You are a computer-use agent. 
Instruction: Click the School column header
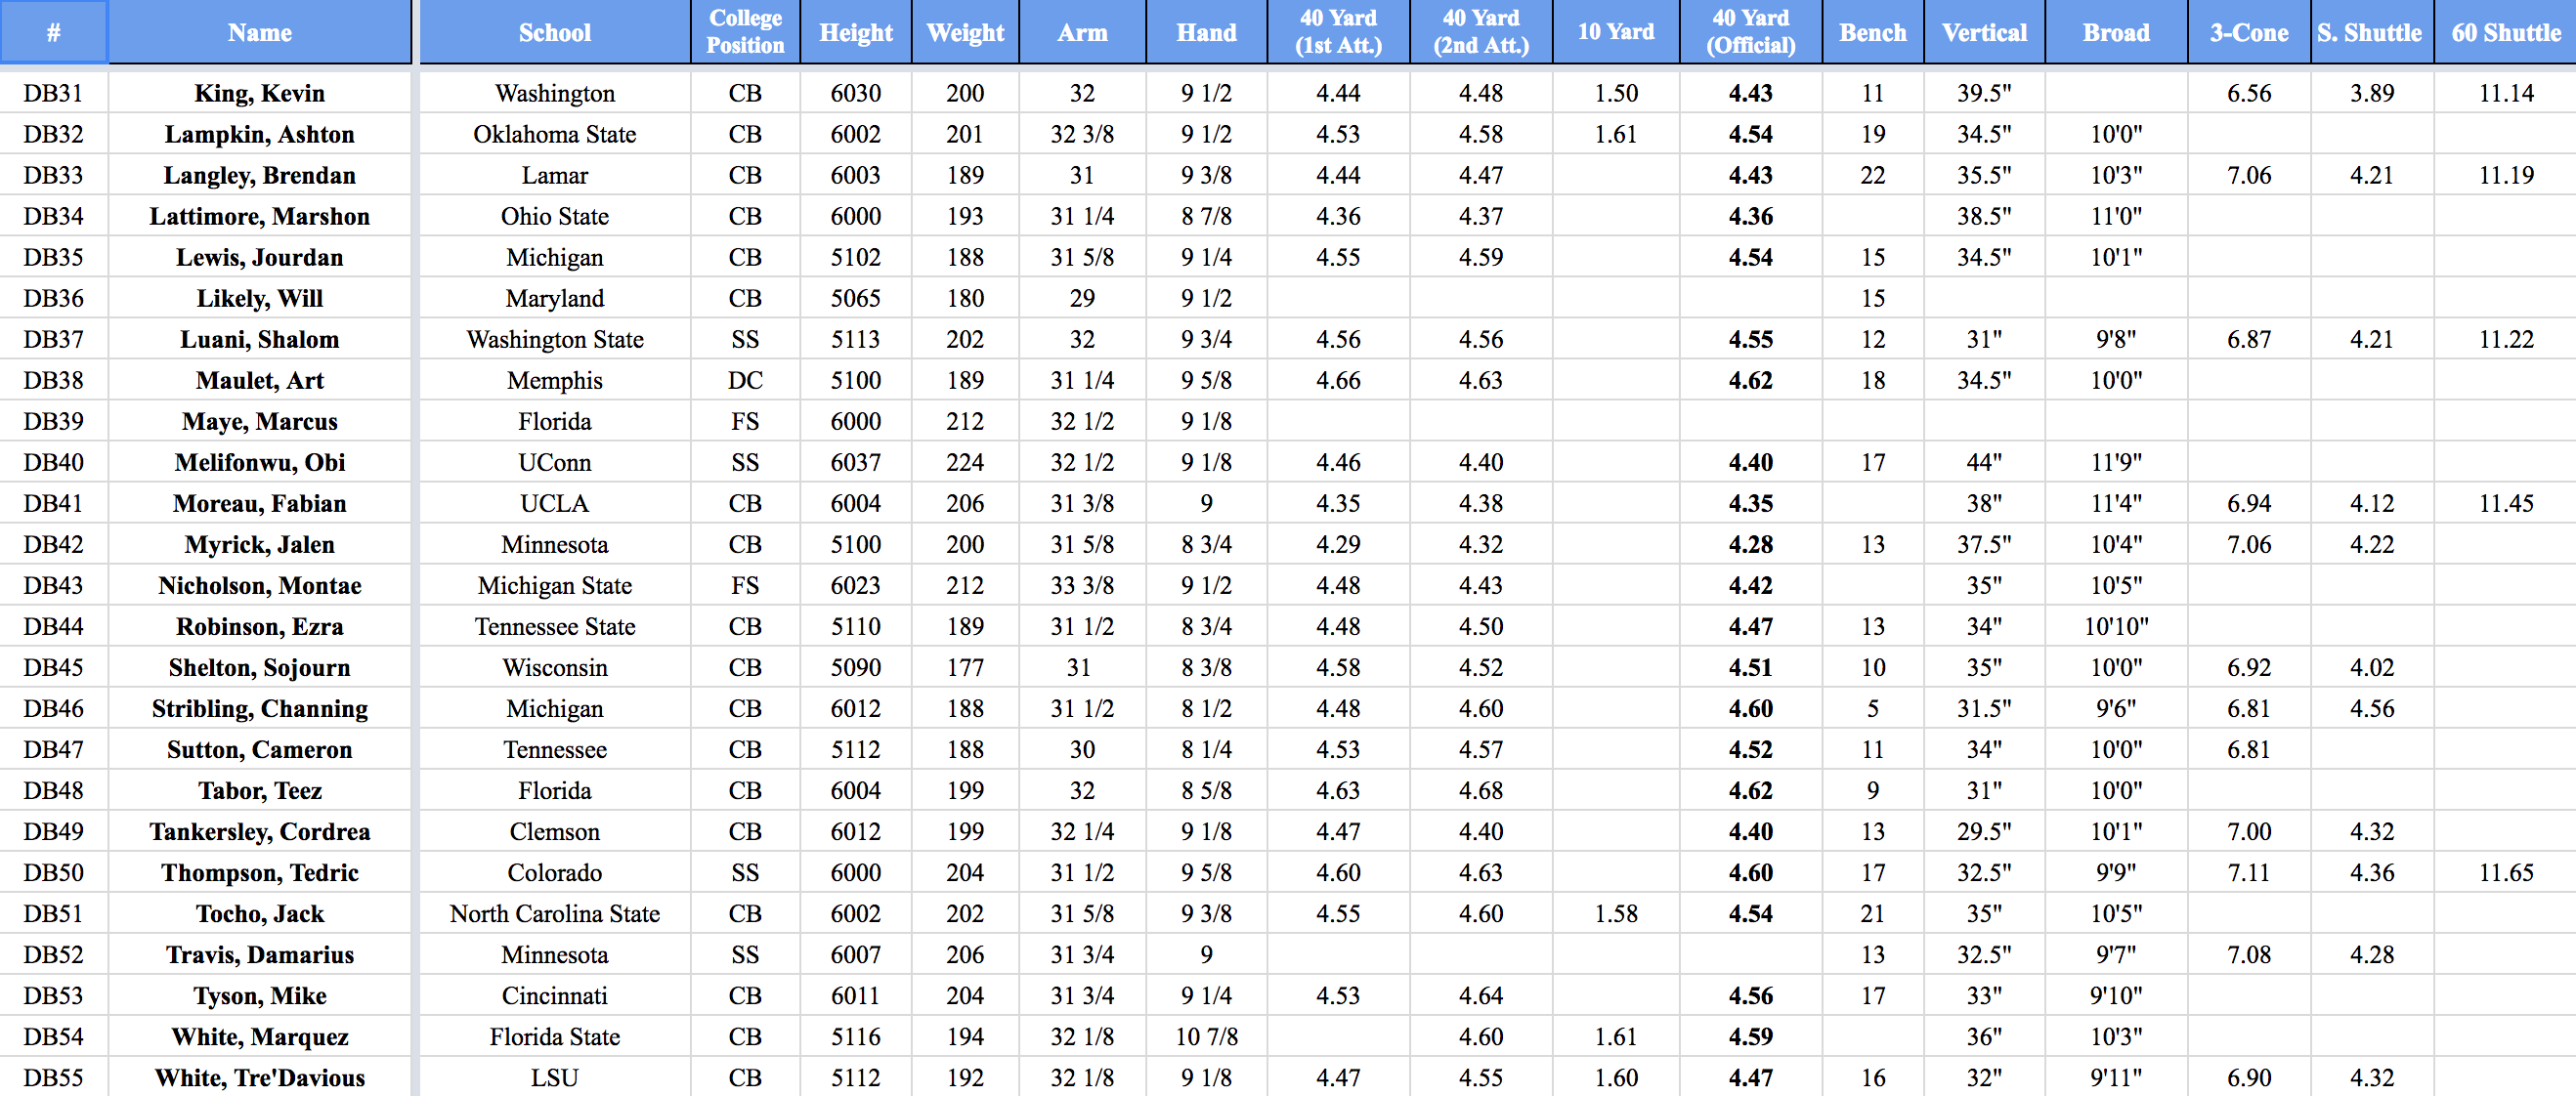[554, 32]
